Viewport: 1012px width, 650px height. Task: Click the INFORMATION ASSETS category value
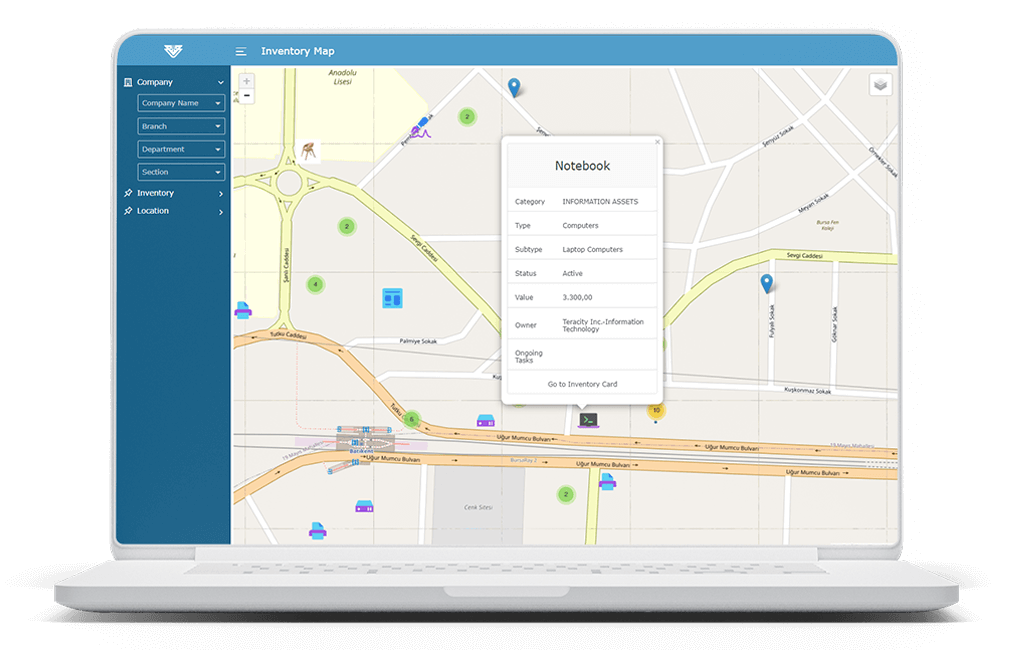pos(600,201)
